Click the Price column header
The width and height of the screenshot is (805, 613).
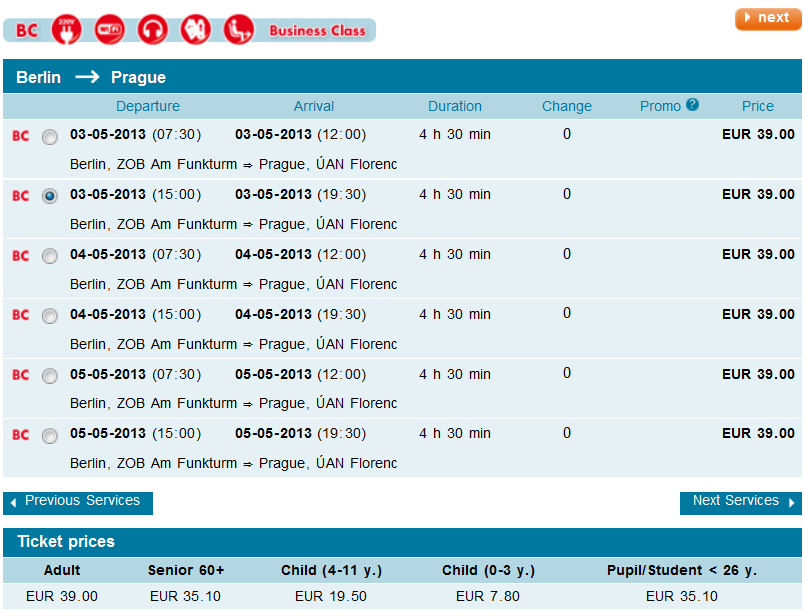click(758, 106)
